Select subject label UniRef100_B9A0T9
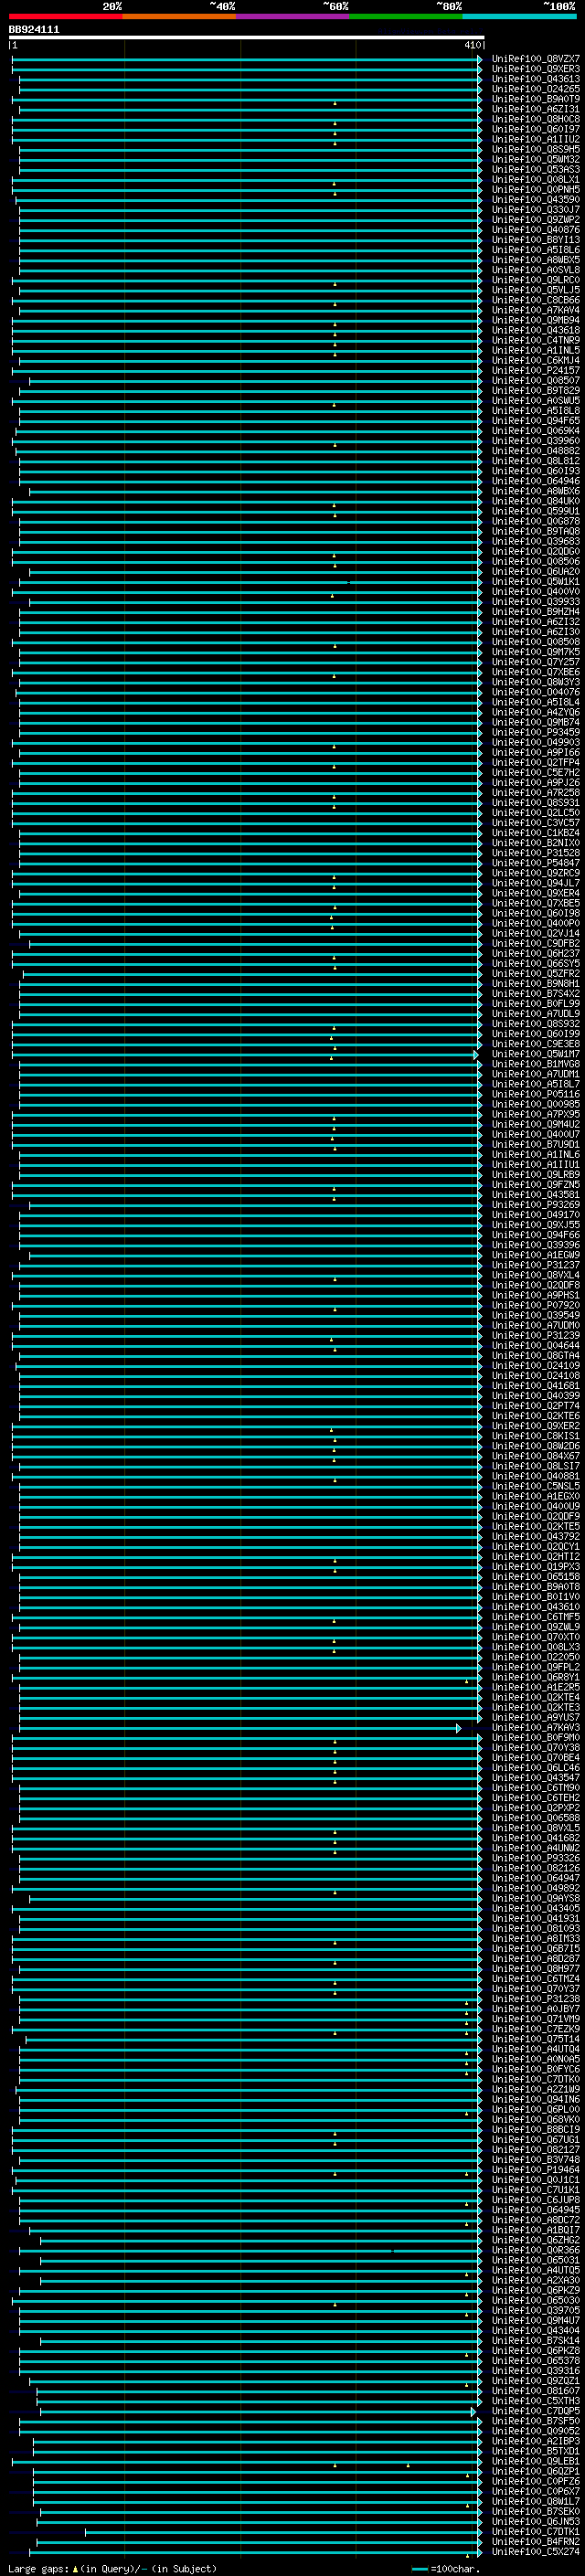Image resolution: width=585 pixels, height=2576 pixels. (x=536, y=99)
